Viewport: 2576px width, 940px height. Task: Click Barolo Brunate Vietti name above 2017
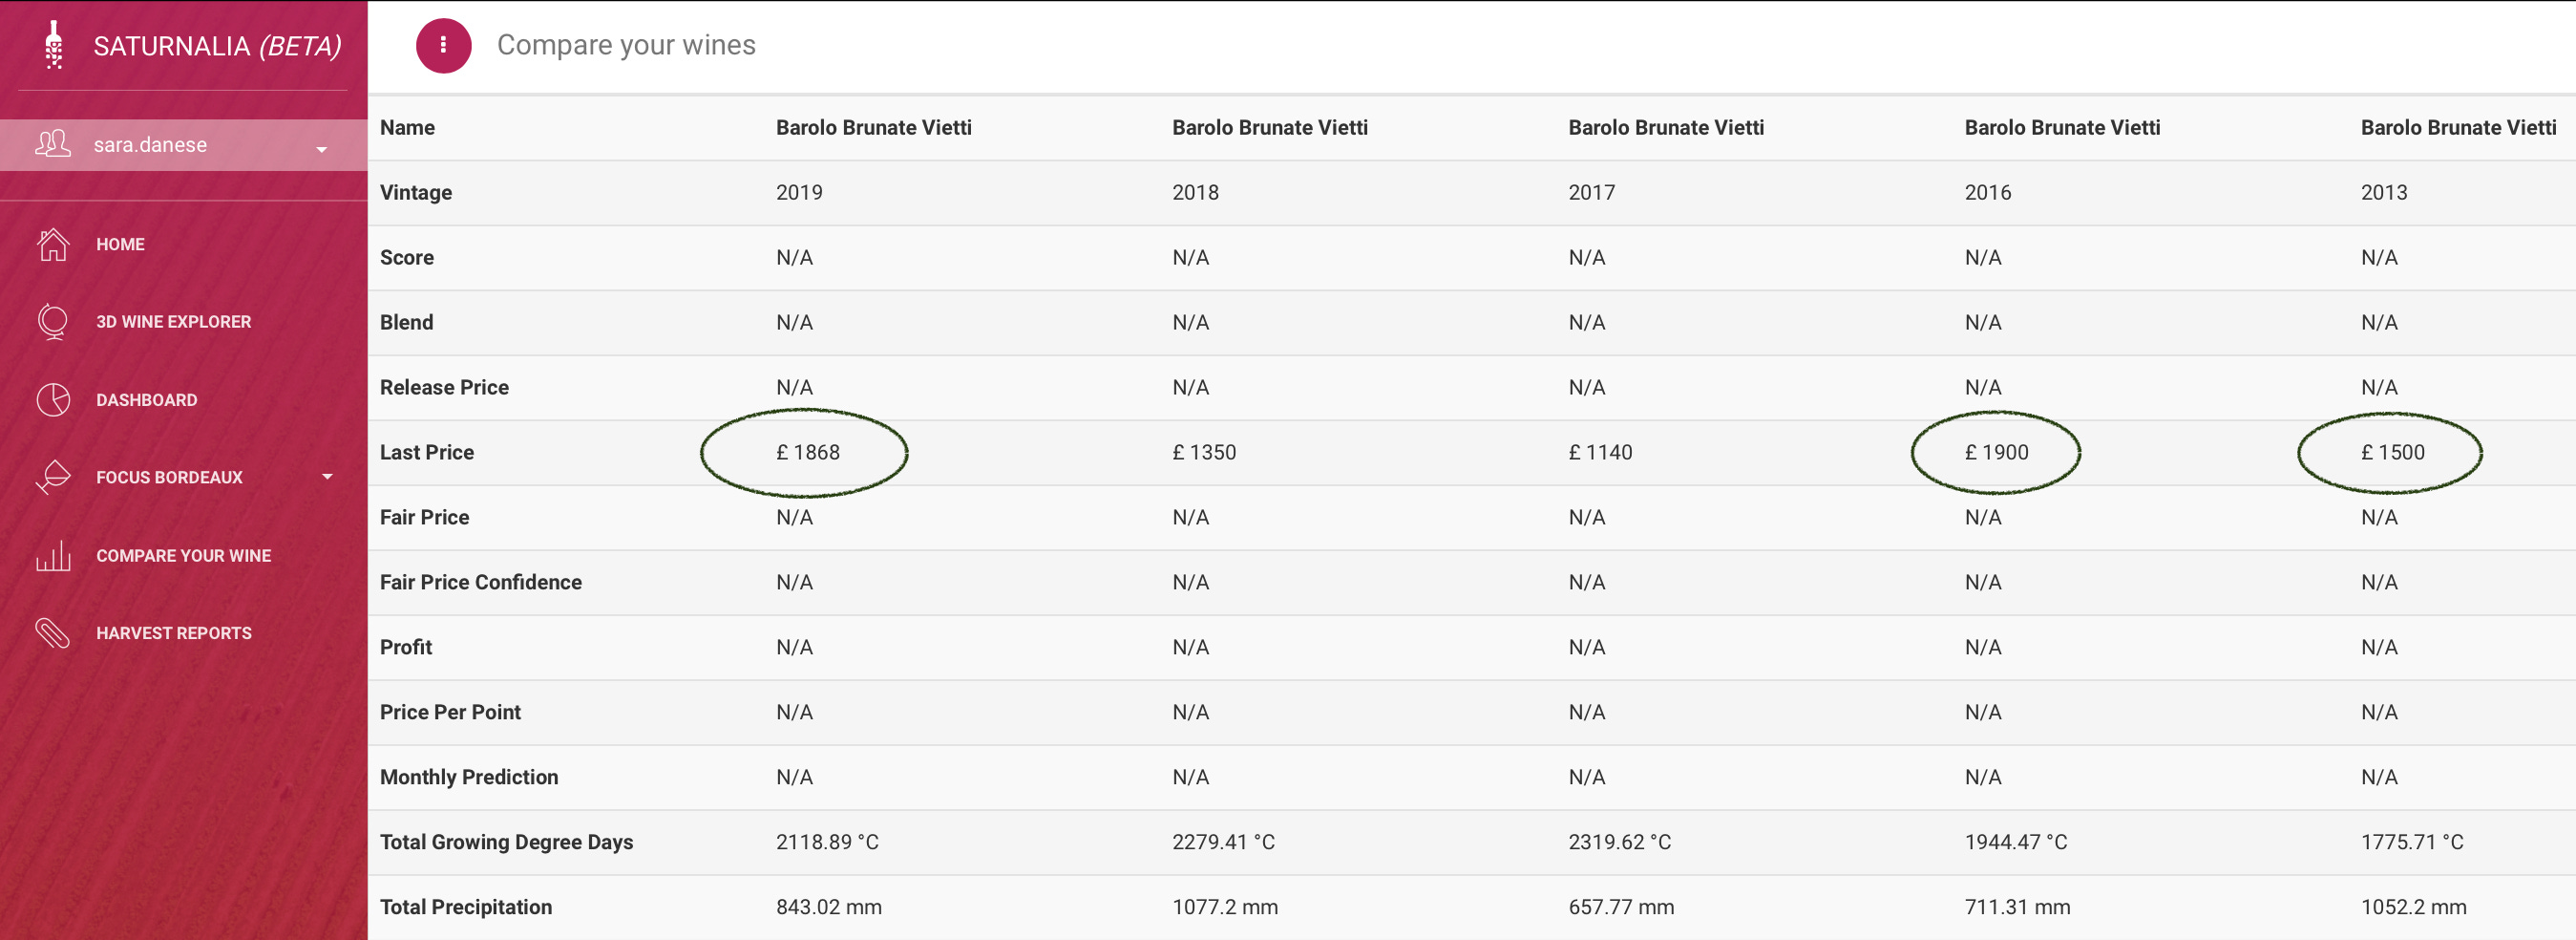tap(1666, 127)
